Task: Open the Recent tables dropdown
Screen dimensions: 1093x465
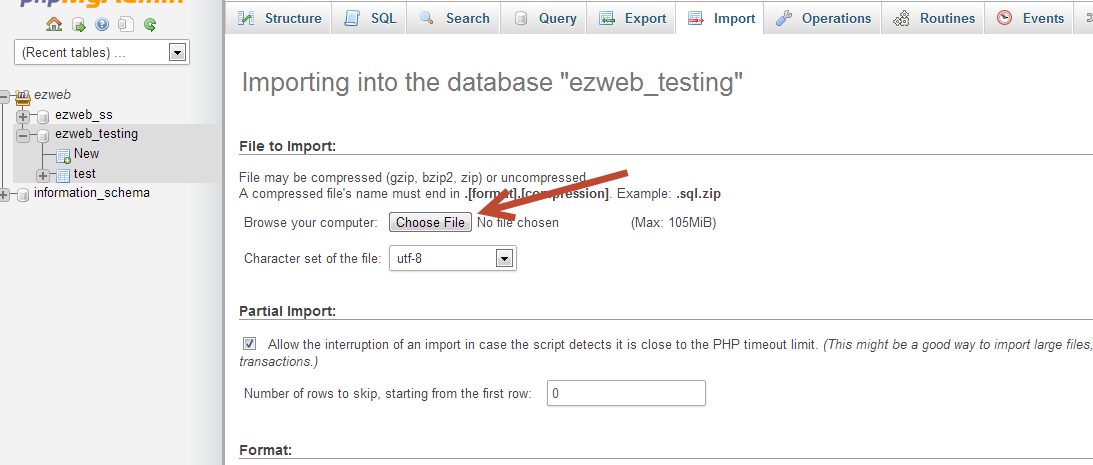Action: (x=102, y=52)
